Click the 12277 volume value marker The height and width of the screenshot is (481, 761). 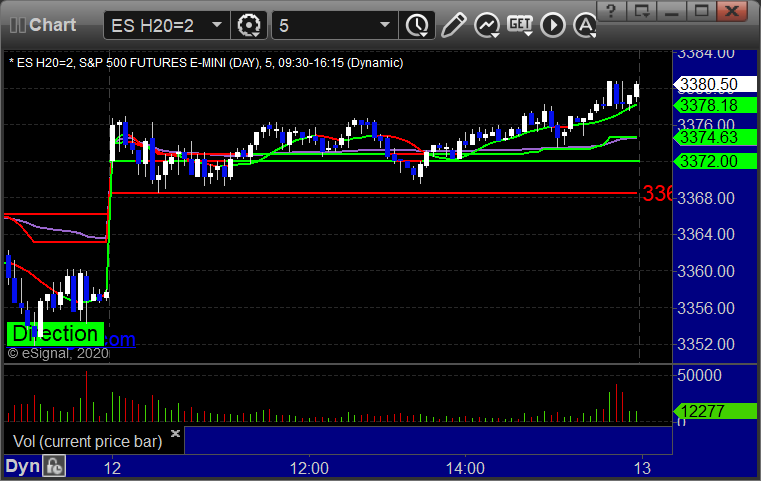coord(714,412)
